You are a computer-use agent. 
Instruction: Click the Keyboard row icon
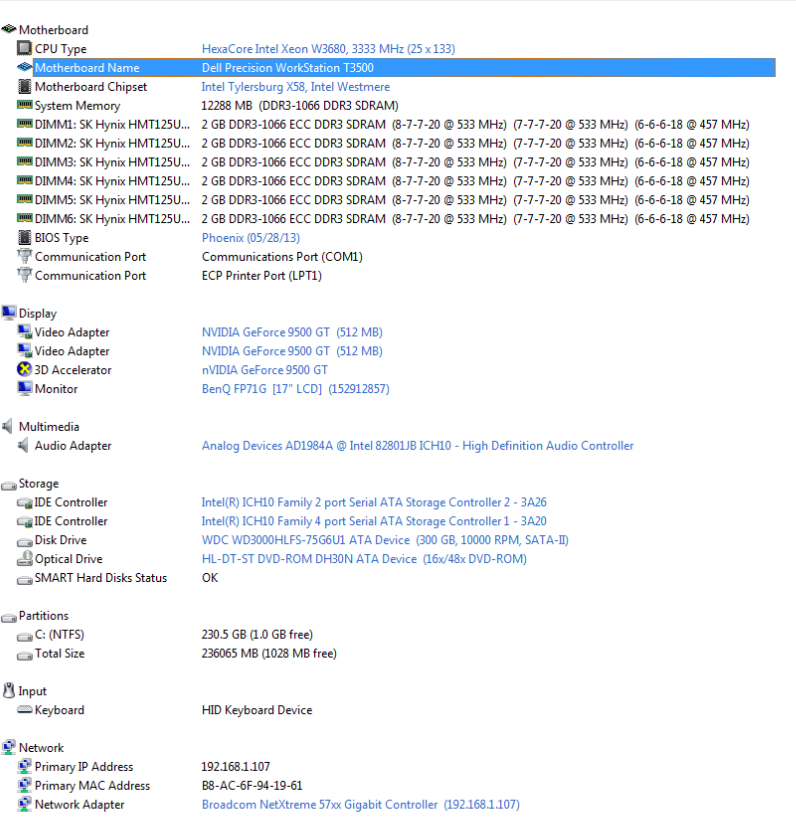(24, 710)
